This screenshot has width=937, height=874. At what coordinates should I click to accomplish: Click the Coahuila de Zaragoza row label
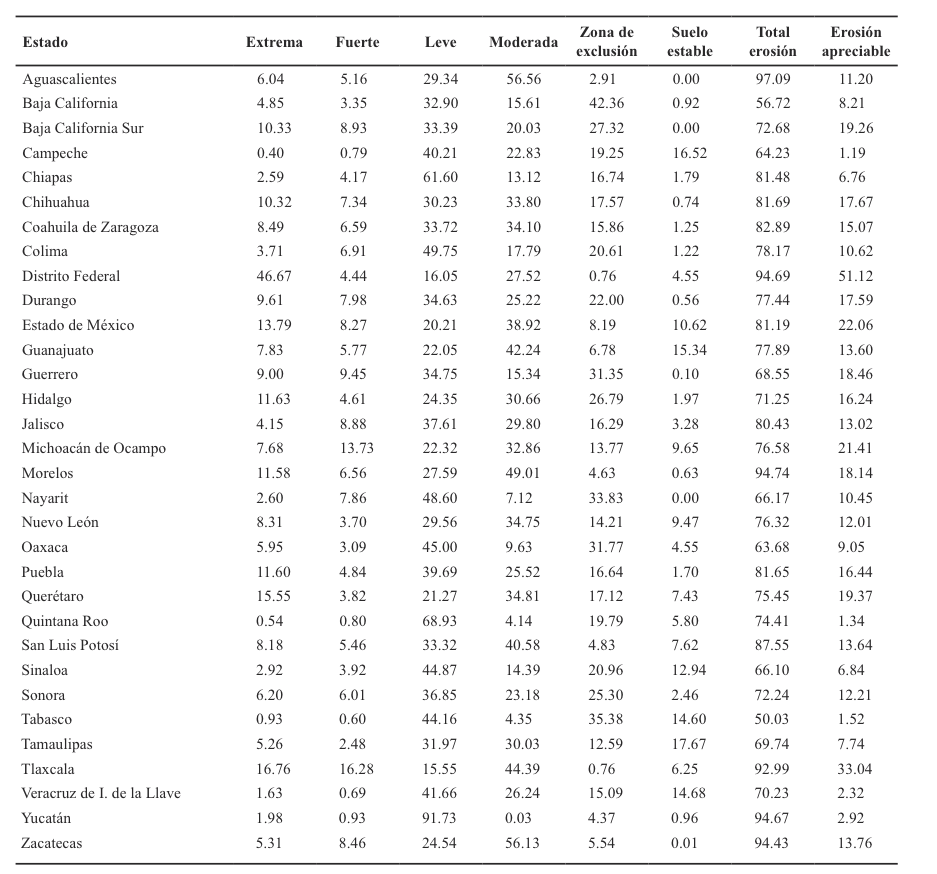(x=90, y=227)
